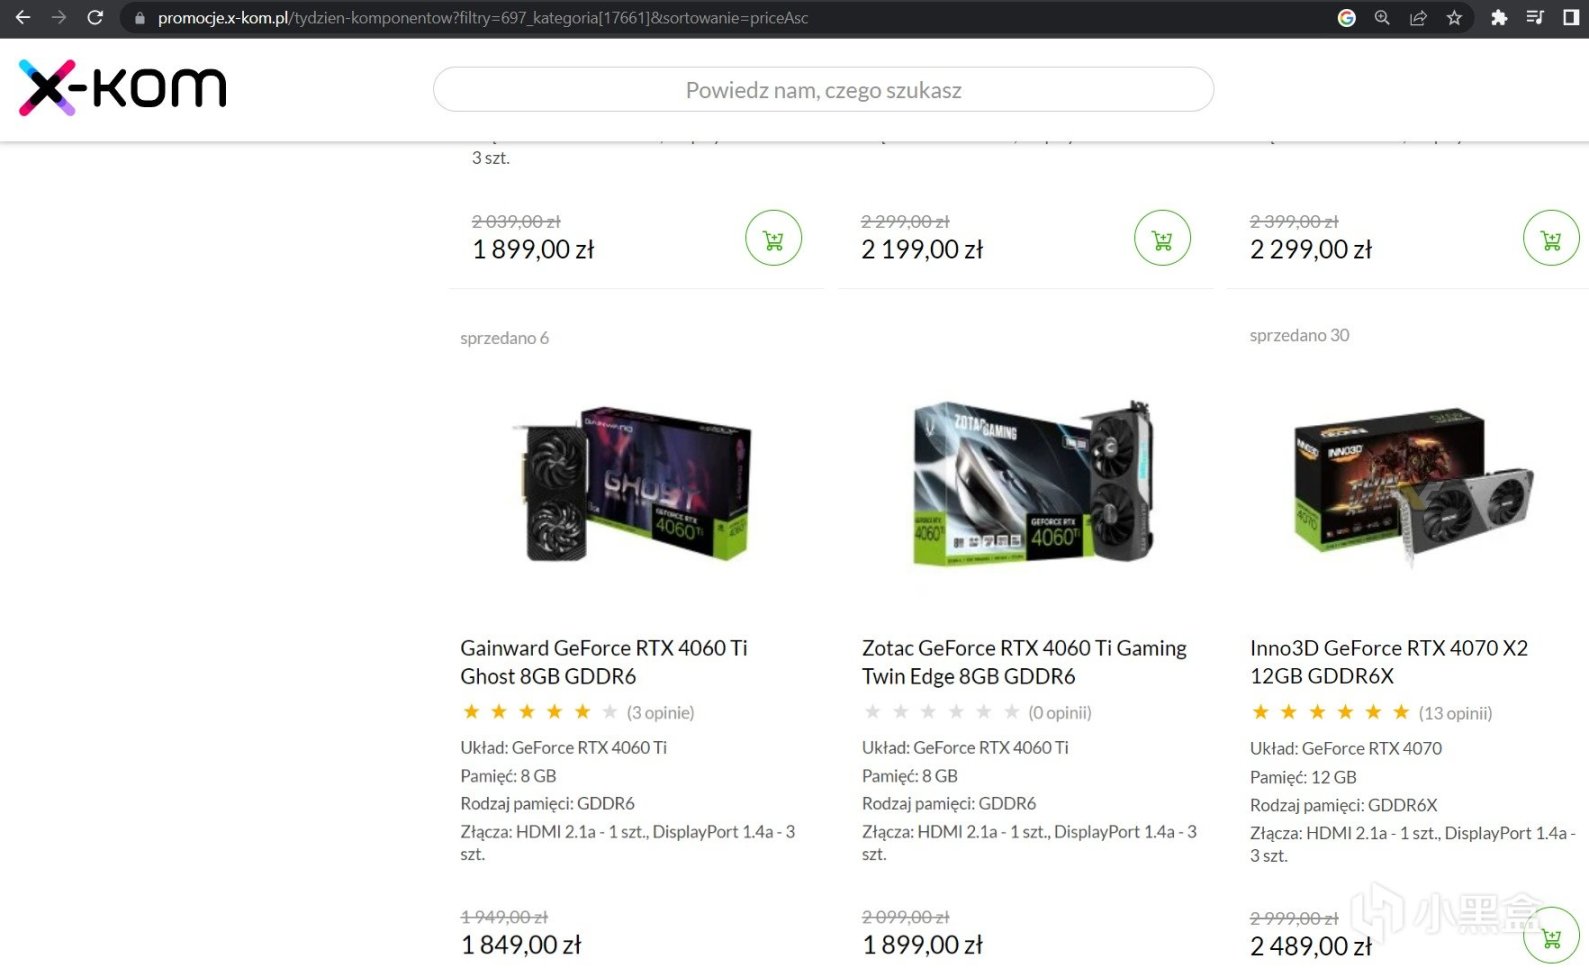Click the zoom magnifier icon in the address bar
Image resolution: width=1589 pixels, height=968 pixels.
coord(1382,18)
